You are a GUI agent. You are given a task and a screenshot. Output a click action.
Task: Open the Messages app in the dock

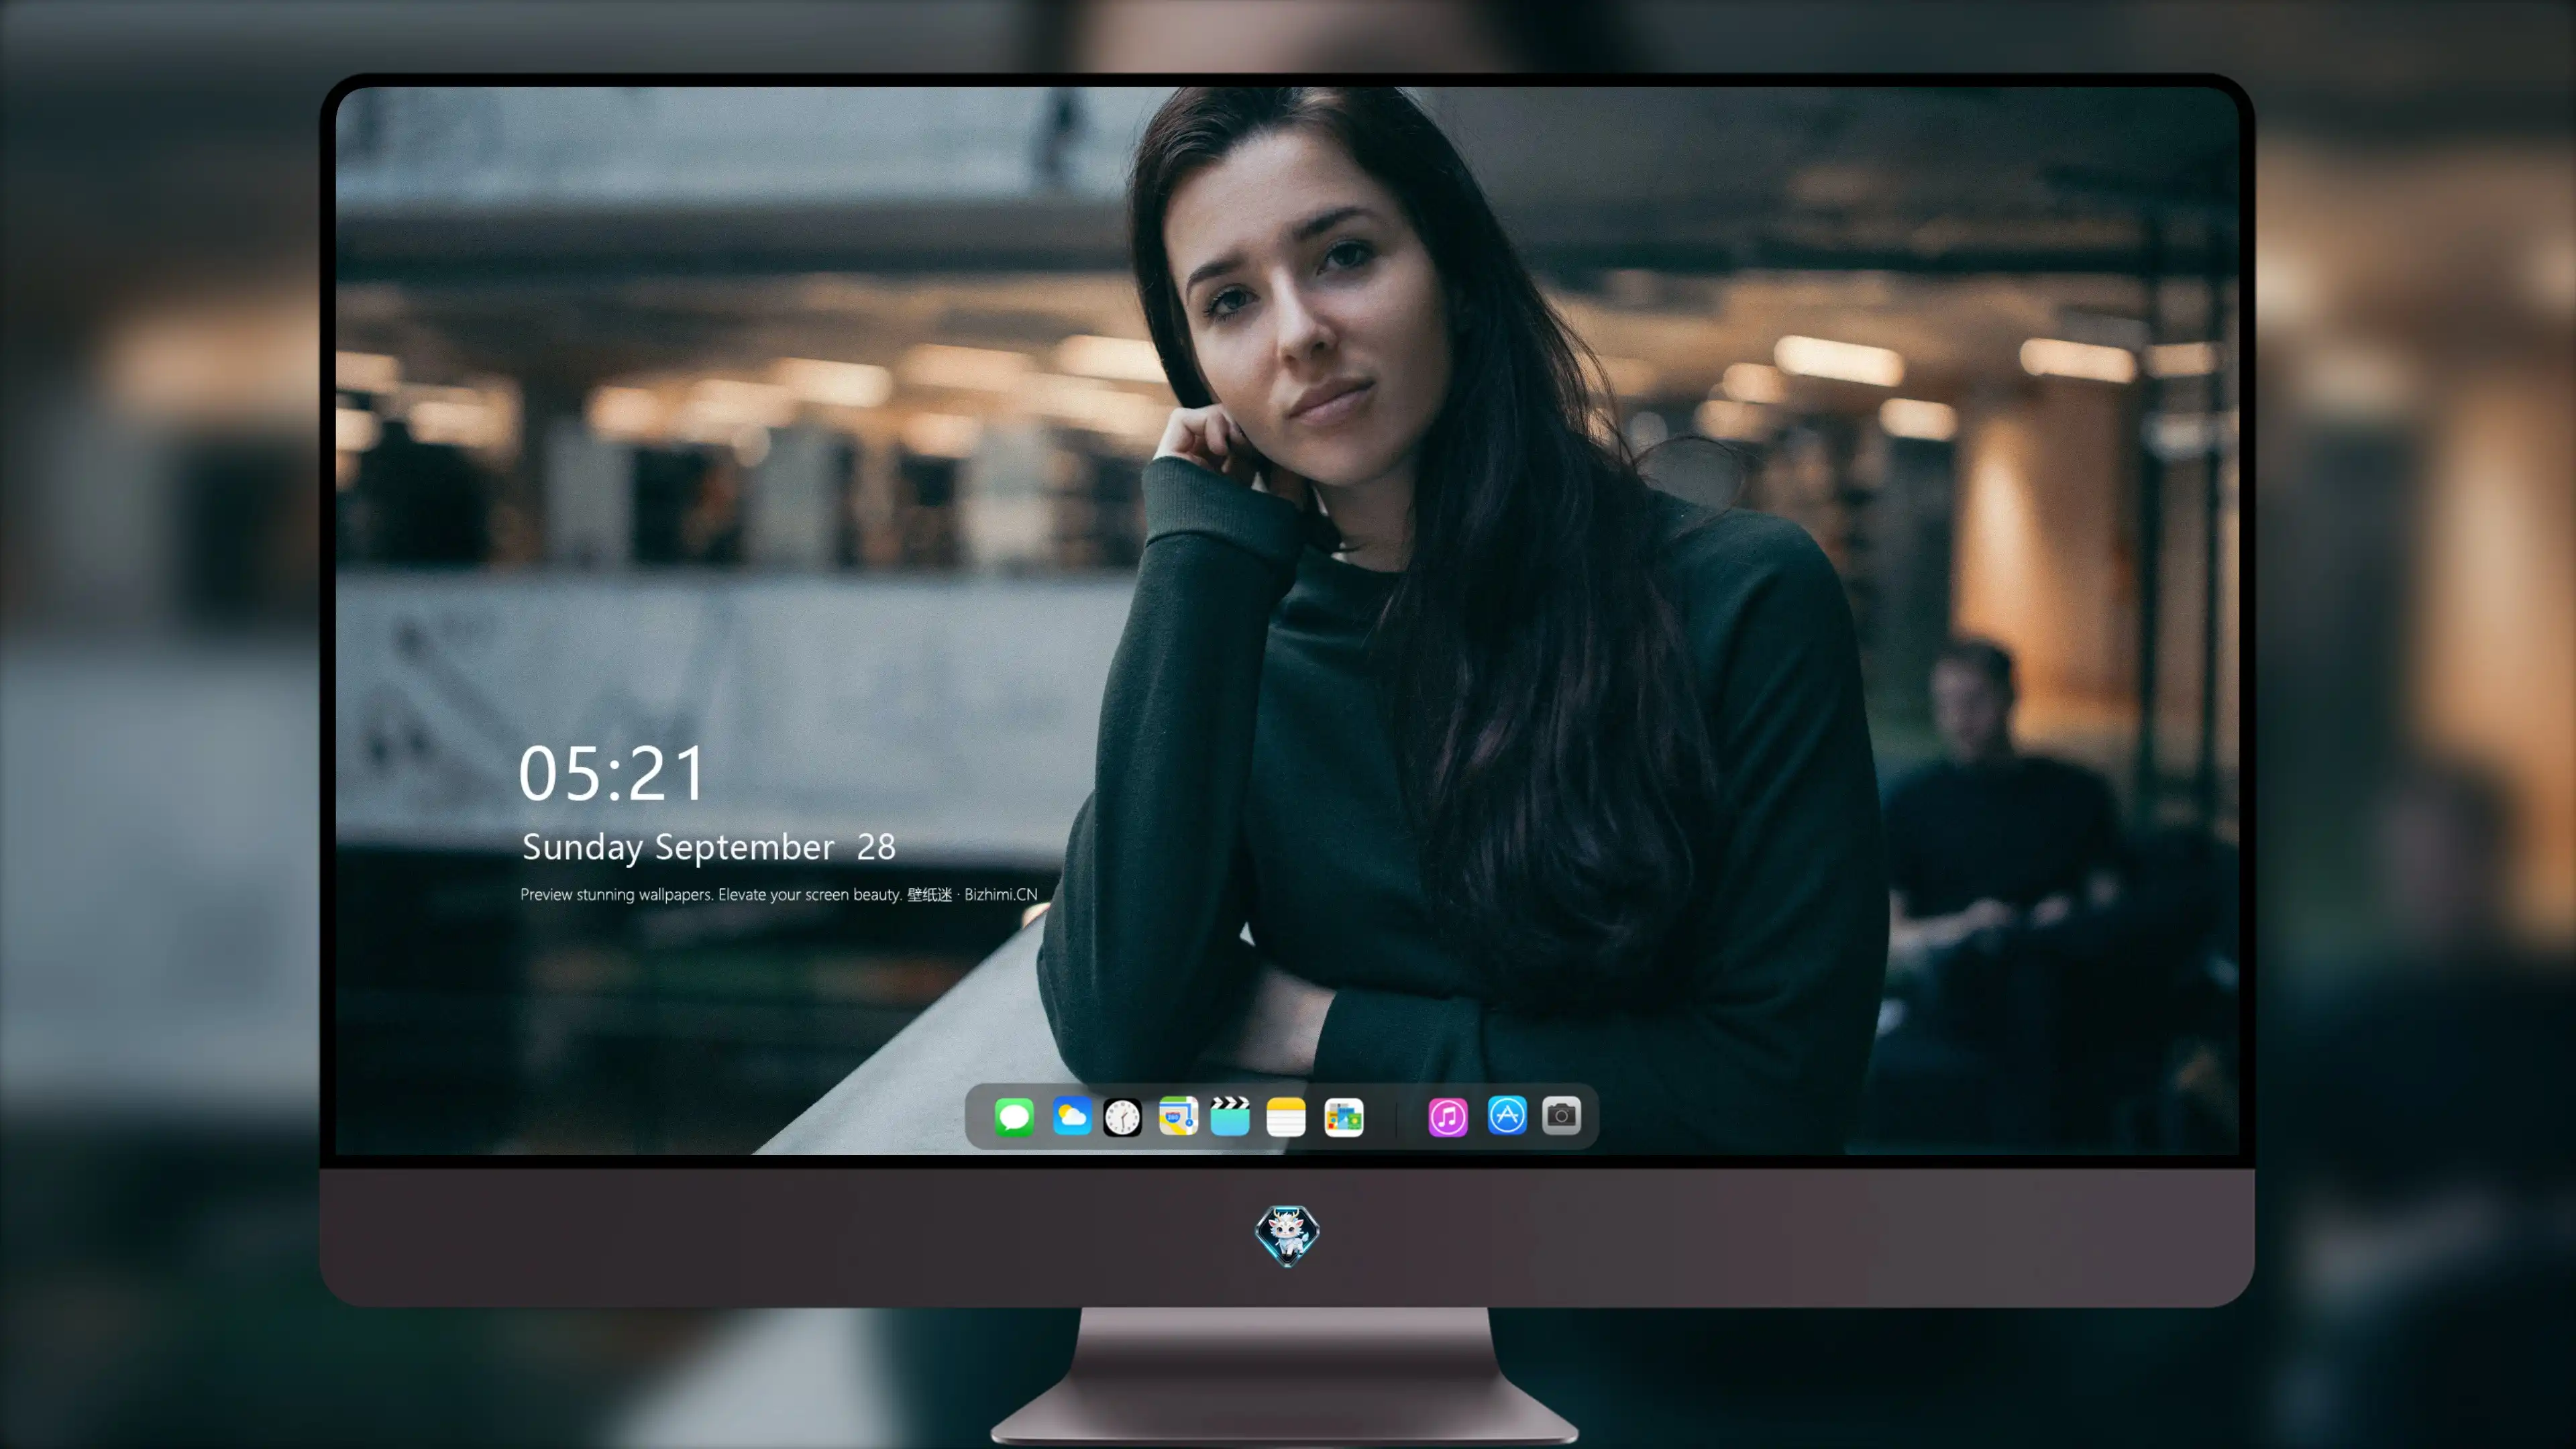click(x=1014, y=1117)
